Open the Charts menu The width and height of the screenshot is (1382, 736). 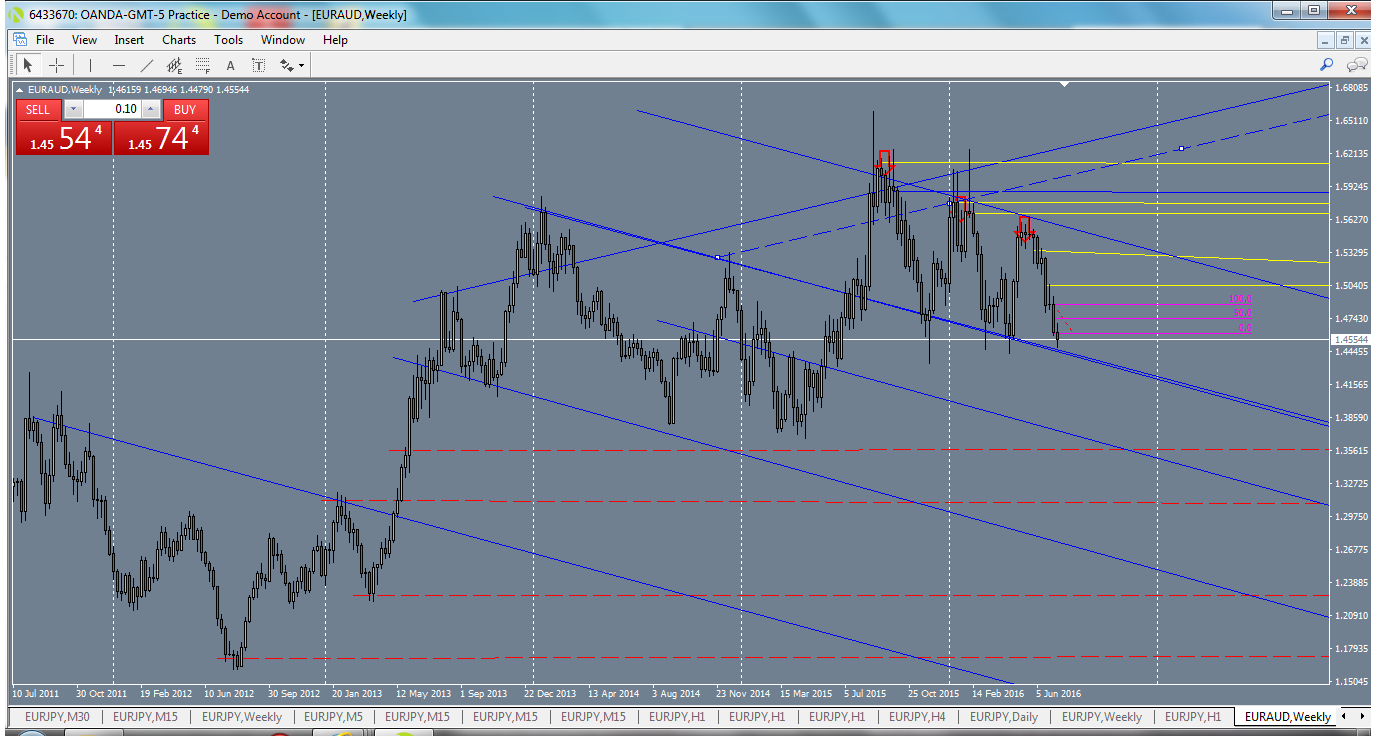(x=179, y=40)
